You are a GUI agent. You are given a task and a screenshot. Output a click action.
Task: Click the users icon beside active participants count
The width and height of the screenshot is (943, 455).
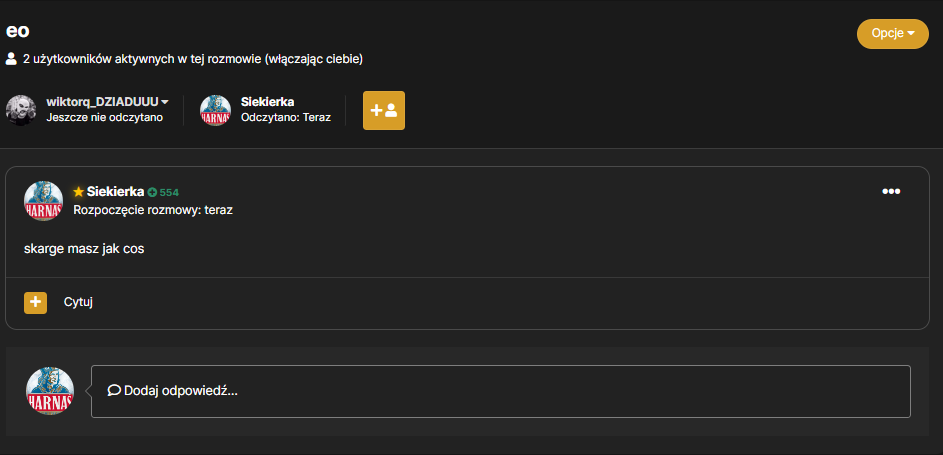11,59
